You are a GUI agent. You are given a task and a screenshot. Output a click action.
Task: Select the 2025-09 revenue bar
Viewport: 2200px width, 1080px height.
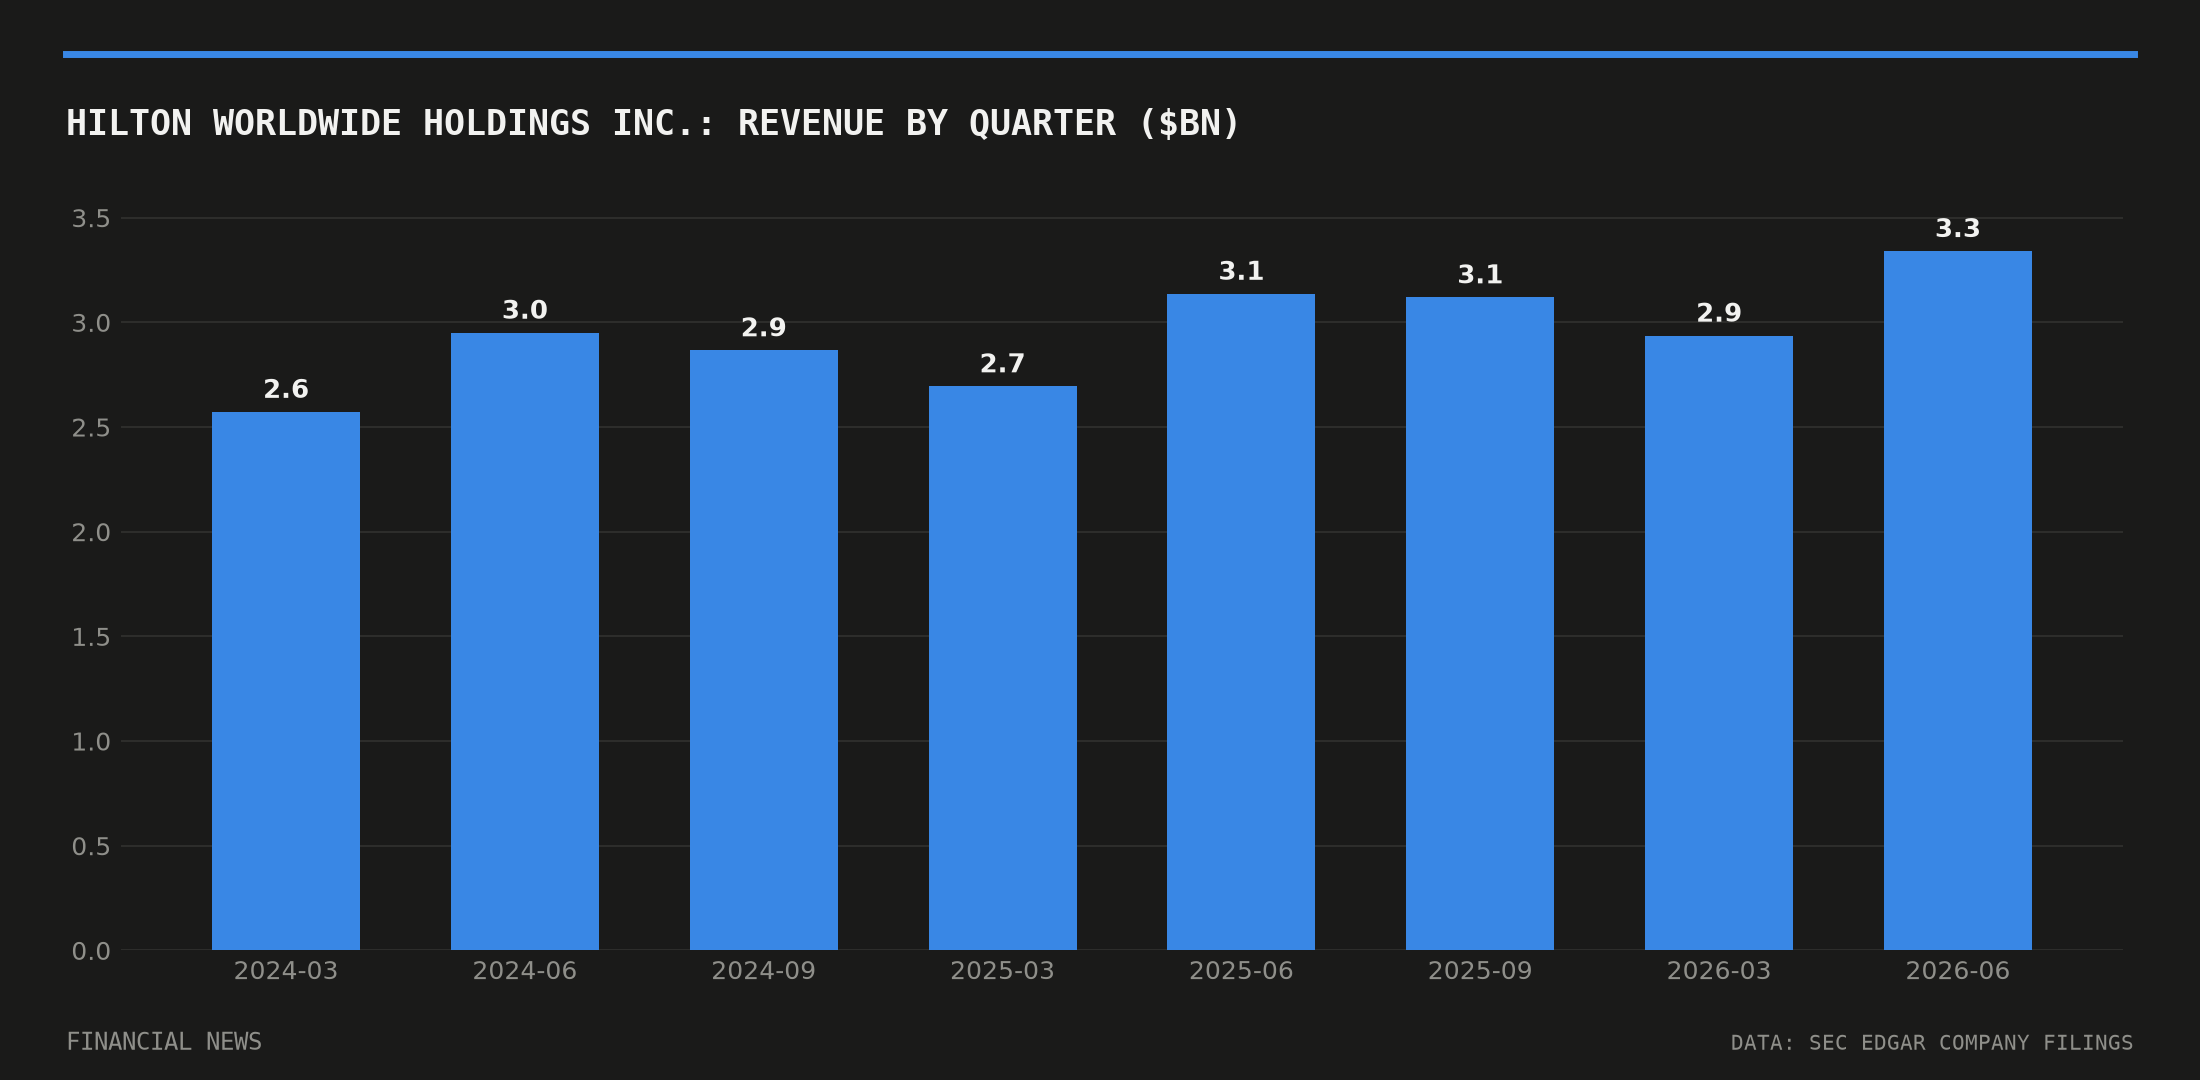click(x=1480, y=623)
